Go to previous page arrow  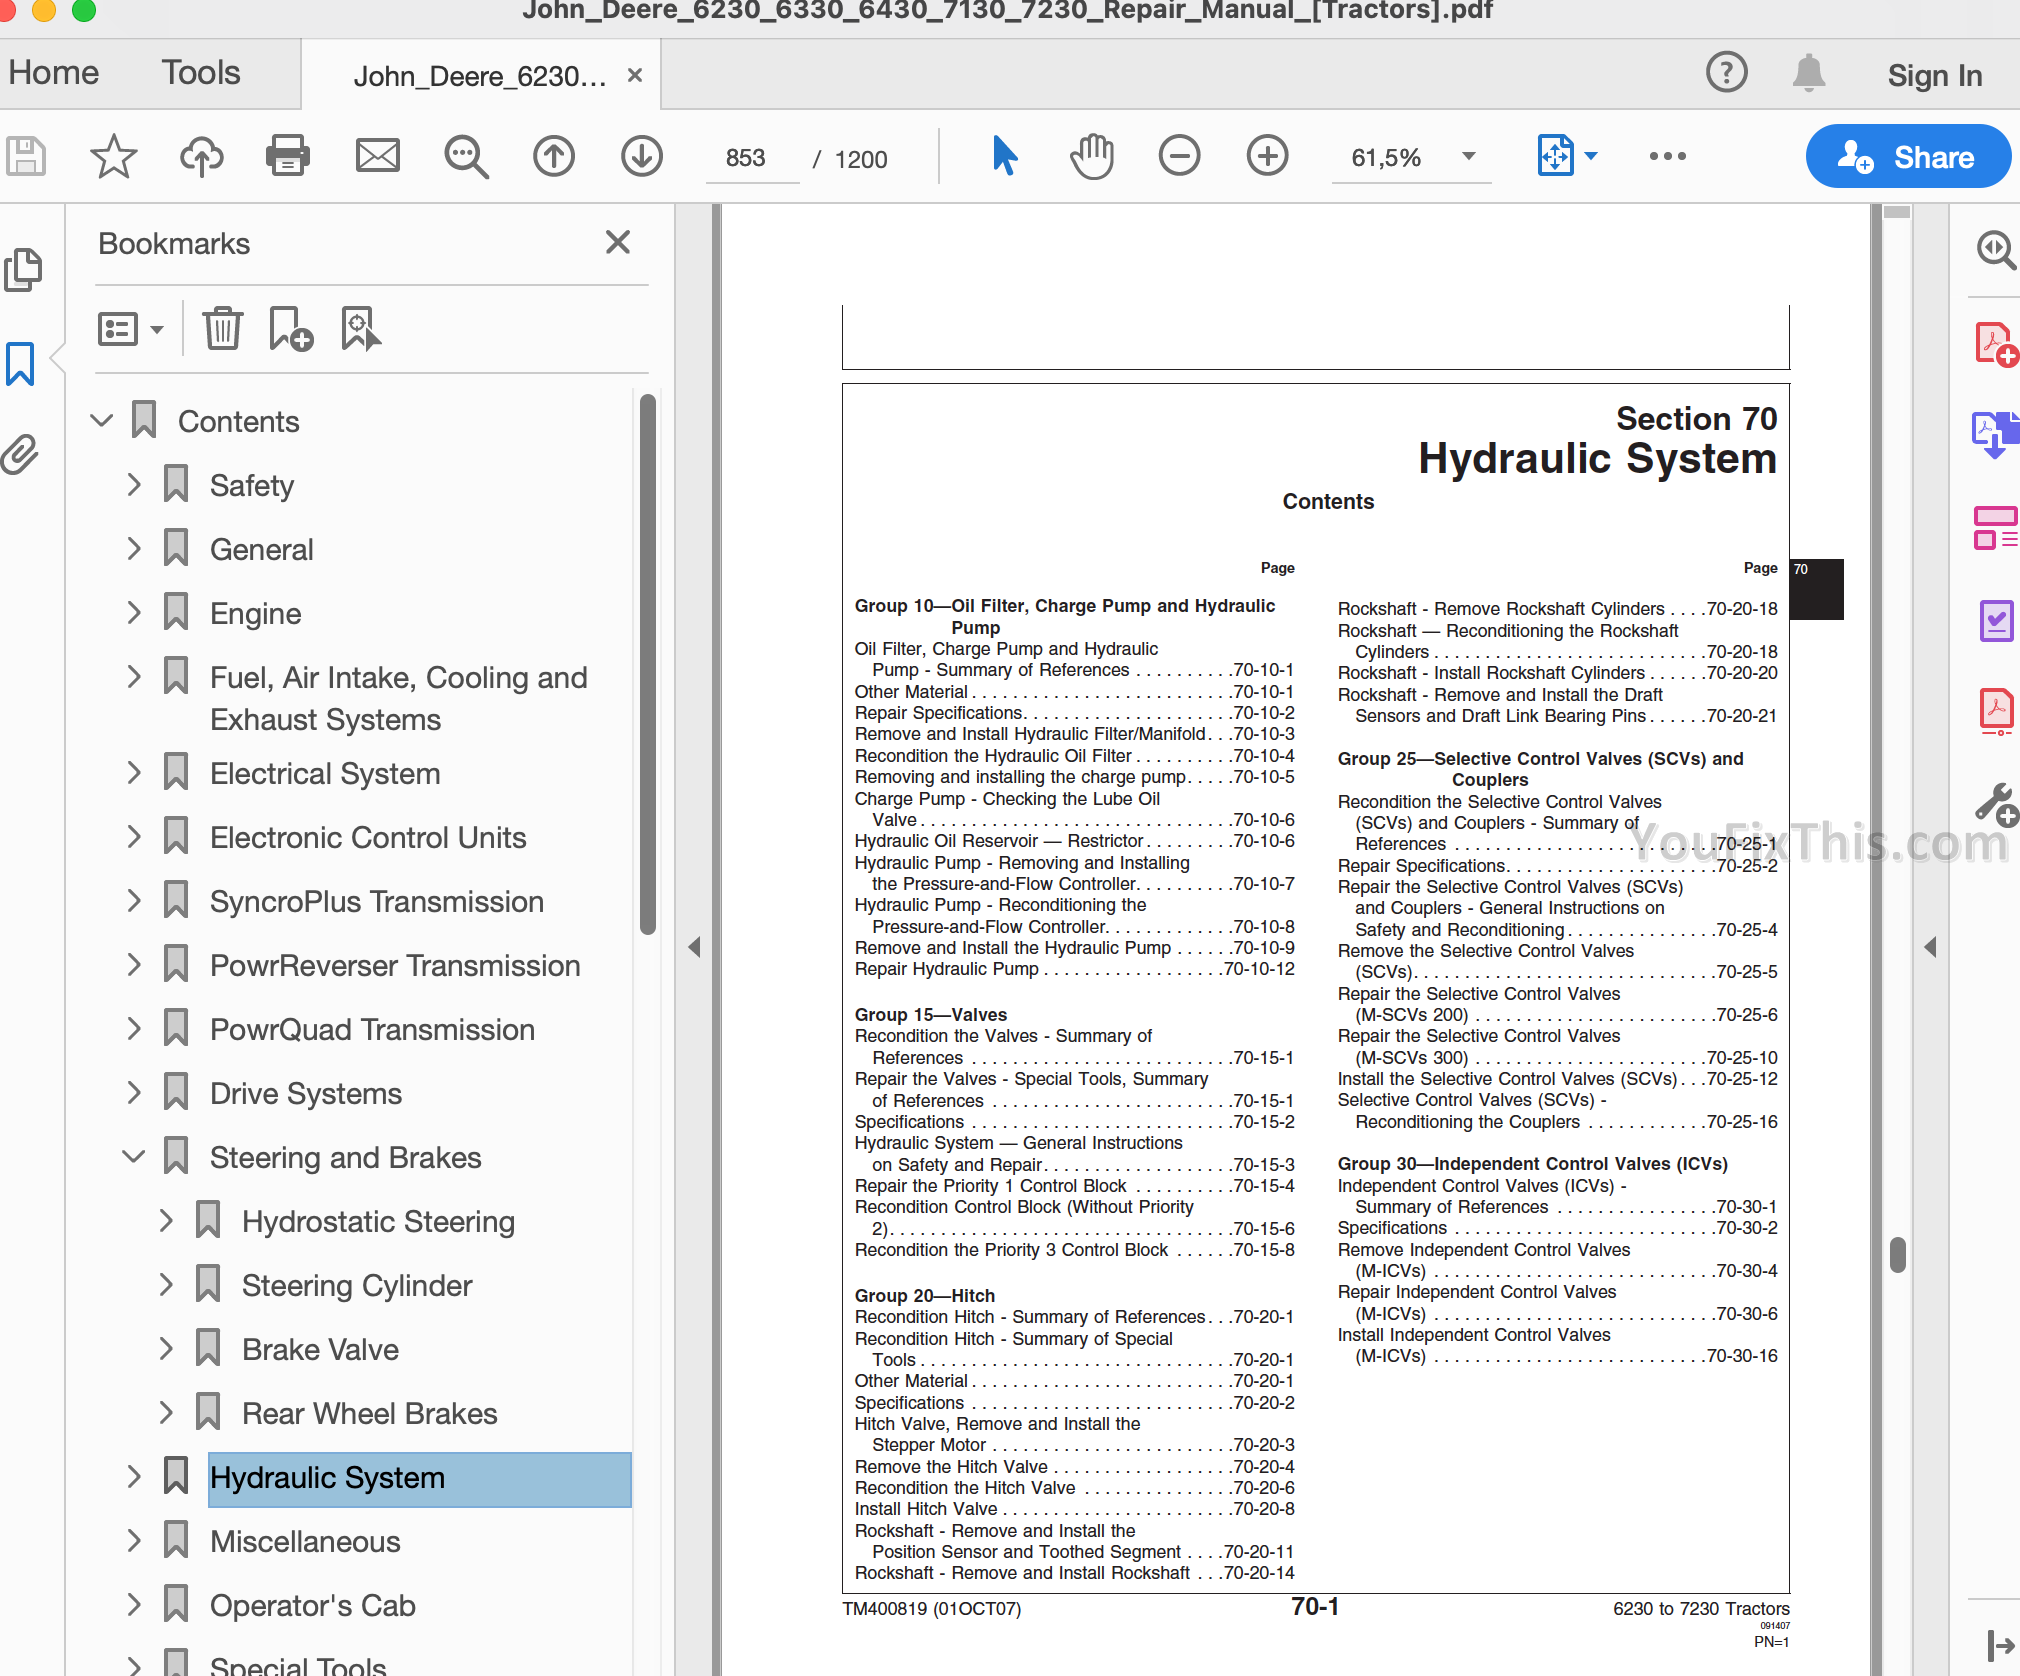pos(554,156)
